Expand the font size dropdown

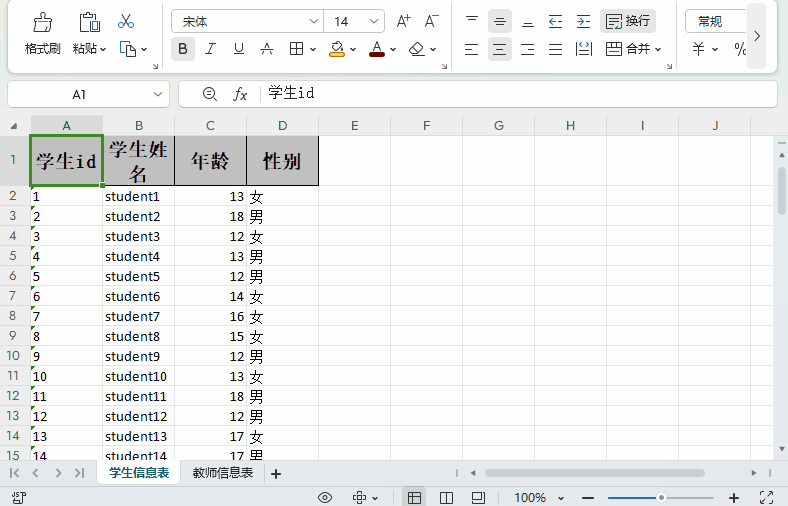[x=374, y=21]
